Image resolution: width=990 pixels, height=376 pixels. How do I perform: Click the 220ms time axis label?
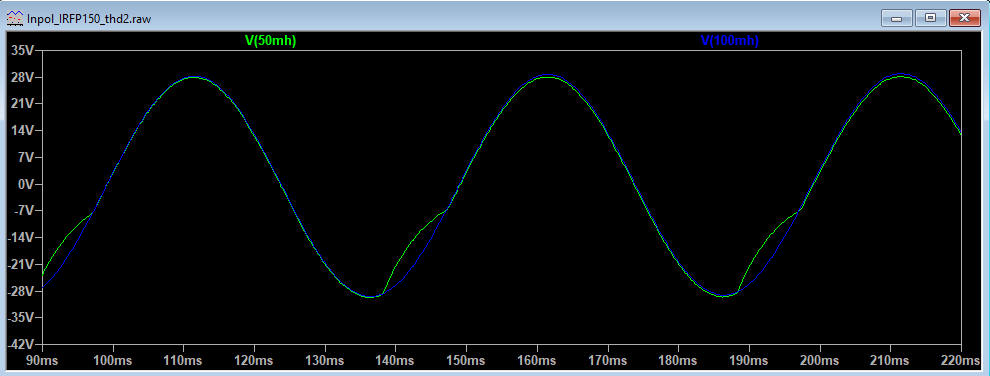[x=960, y=360]
